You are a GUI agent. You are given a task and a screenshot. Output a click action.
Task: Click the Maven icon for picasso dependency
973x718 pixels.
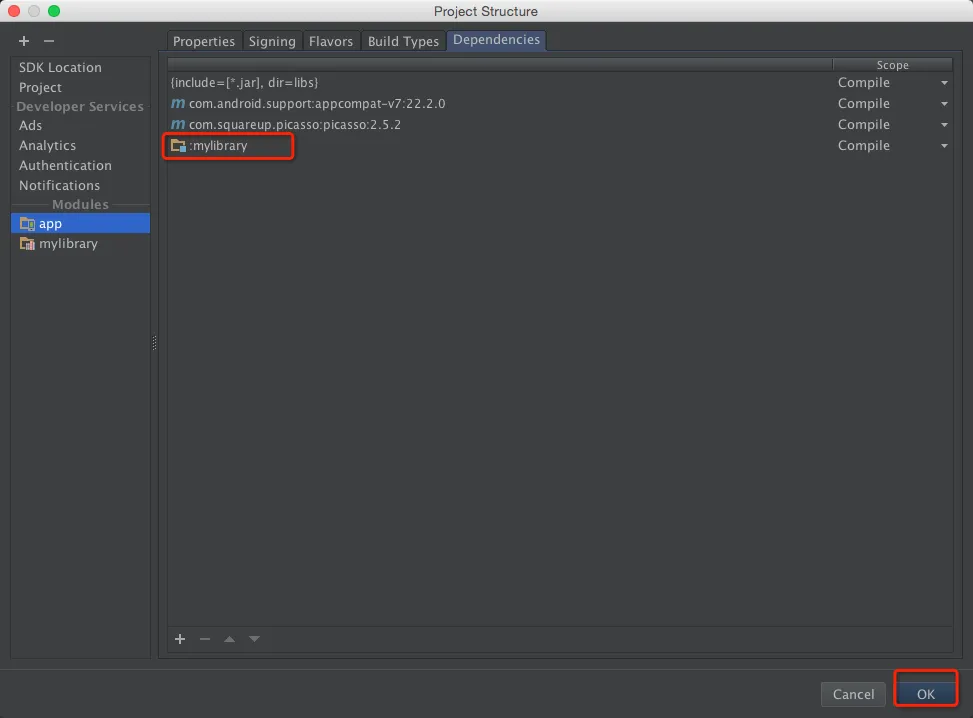pyautogui.click(x=178, y=125)
